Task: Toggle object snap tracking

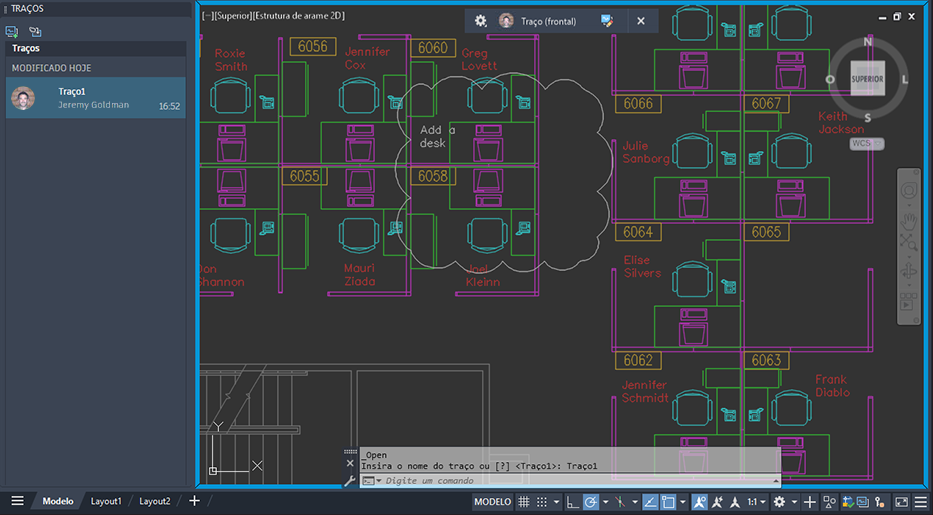Action: (650, 502)
